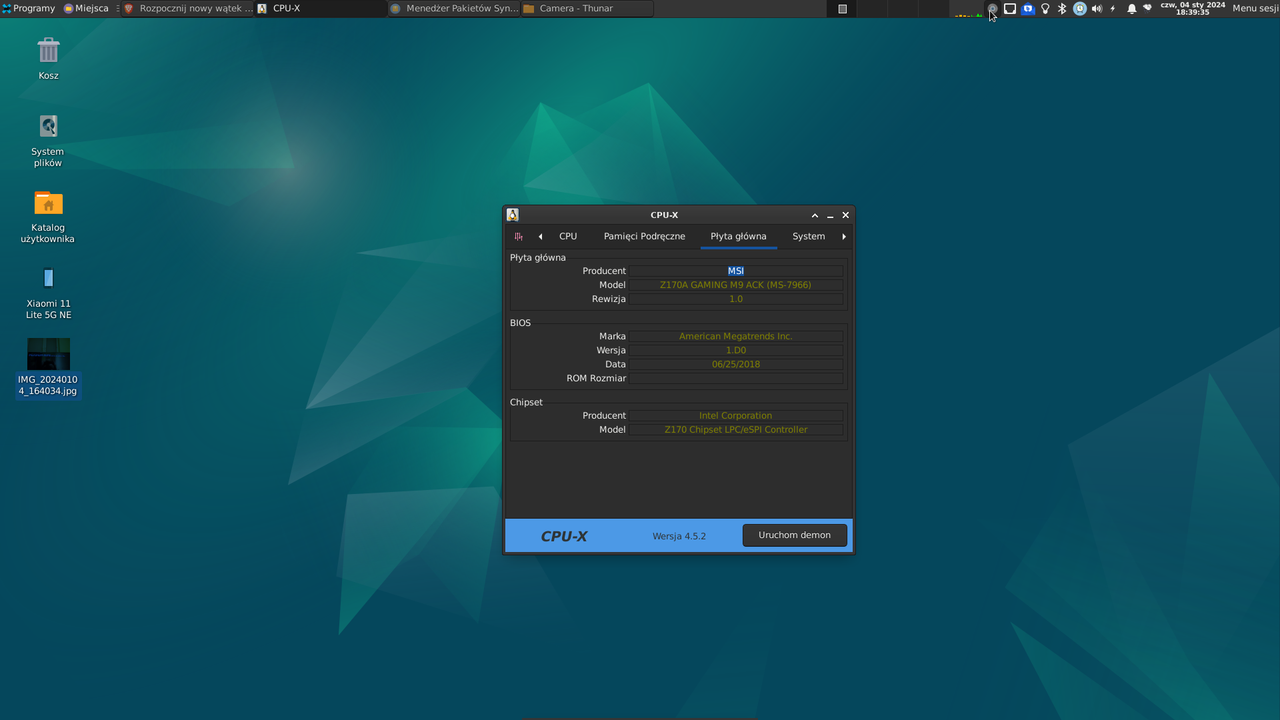The image size is (1280, 720).
Task: Click the Uruchom demon button
Action: click(x=795, y=535)
